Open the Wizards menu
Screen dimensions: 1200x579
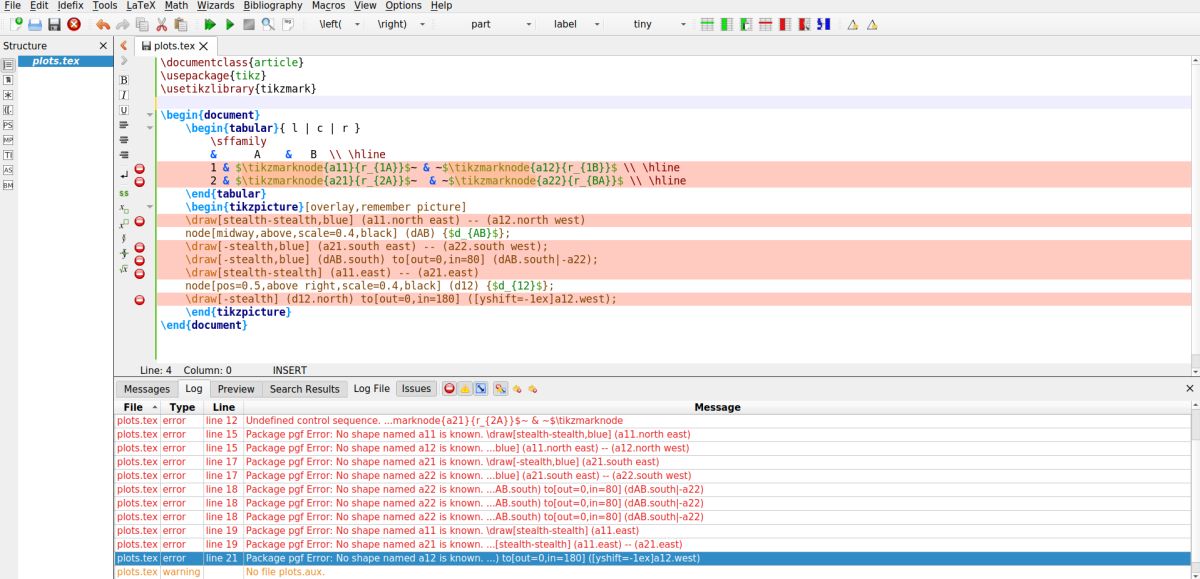215,6
